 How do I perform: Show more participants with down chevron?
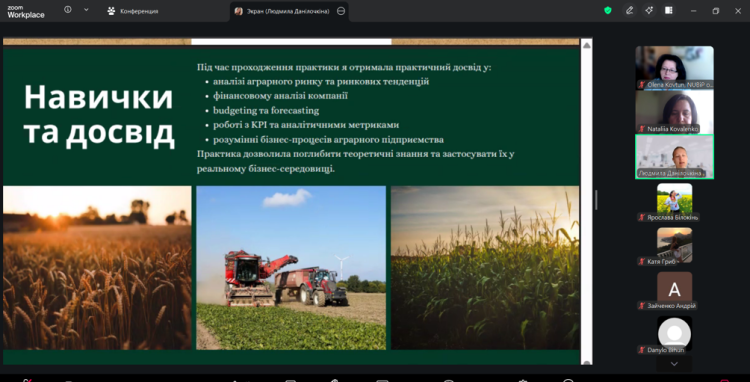(x=674, y=364)
